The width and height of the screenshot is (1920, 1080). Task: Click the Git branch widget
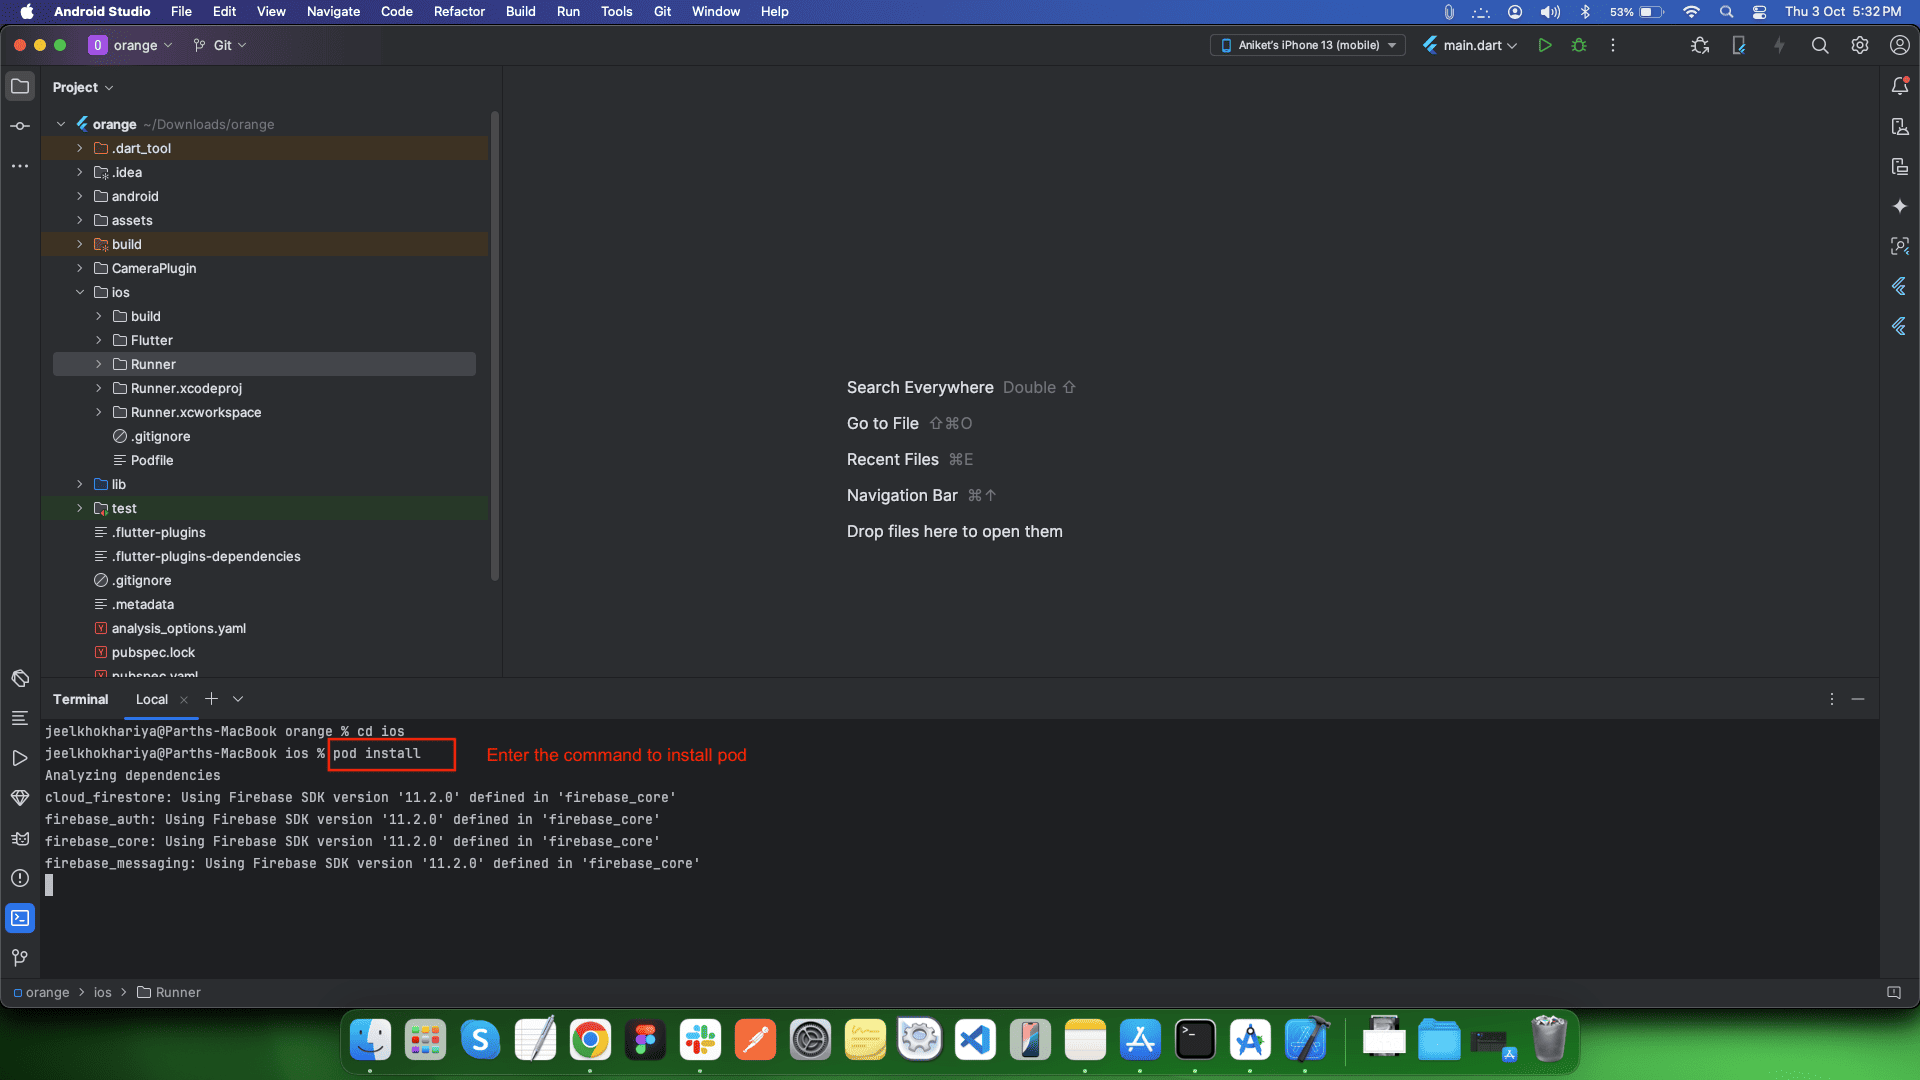(221, 45)
